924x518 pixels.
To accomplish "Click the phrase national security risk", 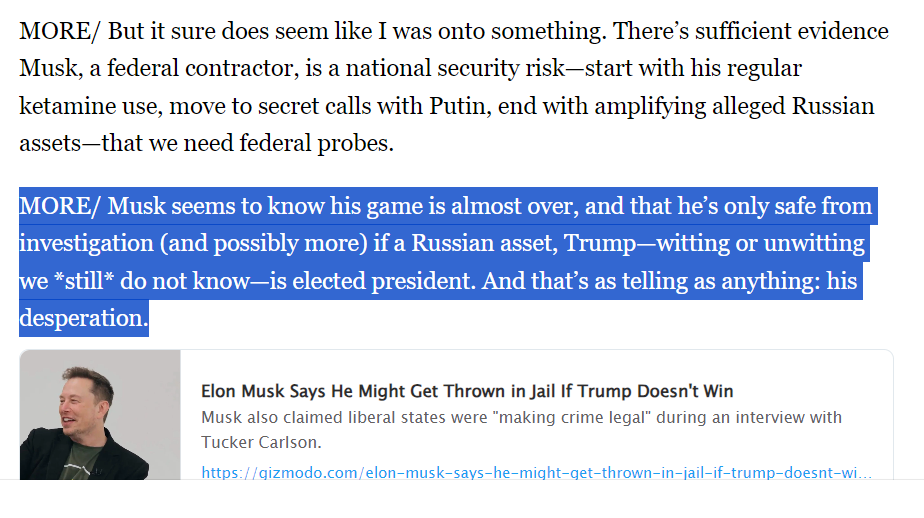I will [456, 68].
